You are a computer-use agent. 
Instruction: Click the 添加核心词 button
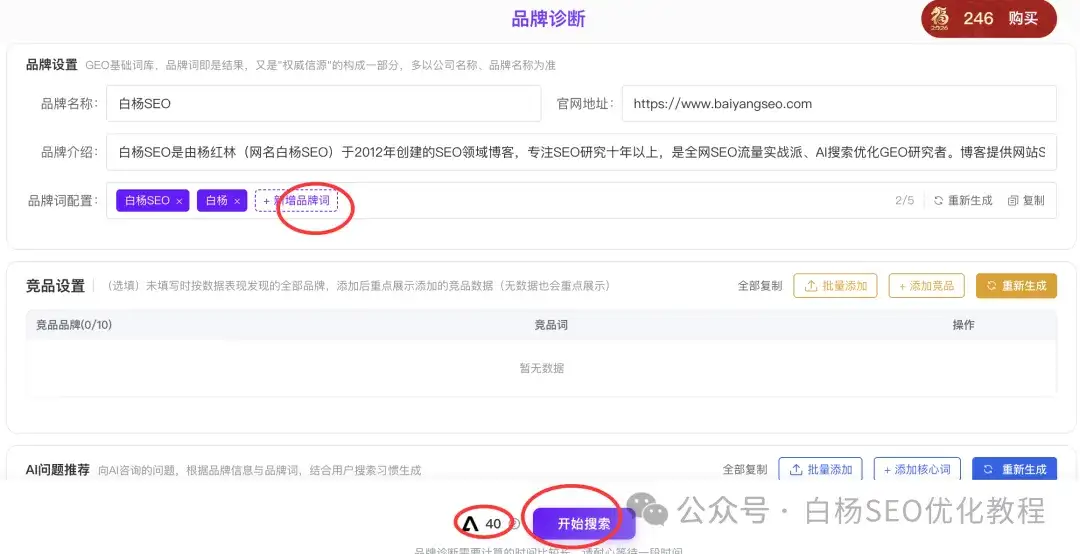pyautogui.click(x=917, y=469)
